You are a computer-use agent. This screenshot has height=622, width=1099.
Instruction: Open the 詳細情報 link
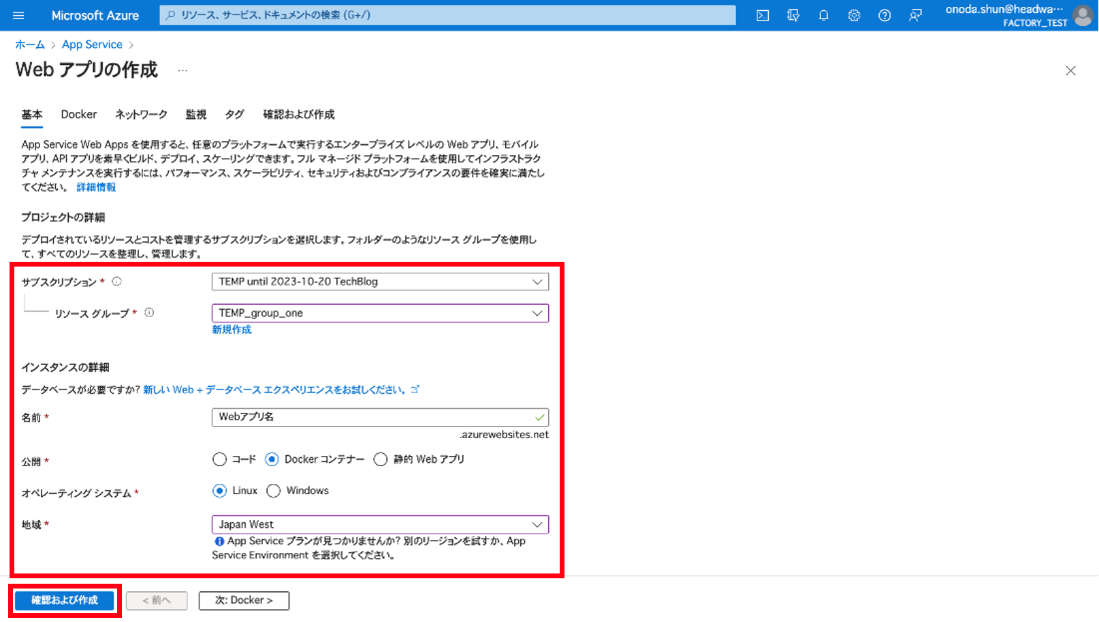[96, 187]
